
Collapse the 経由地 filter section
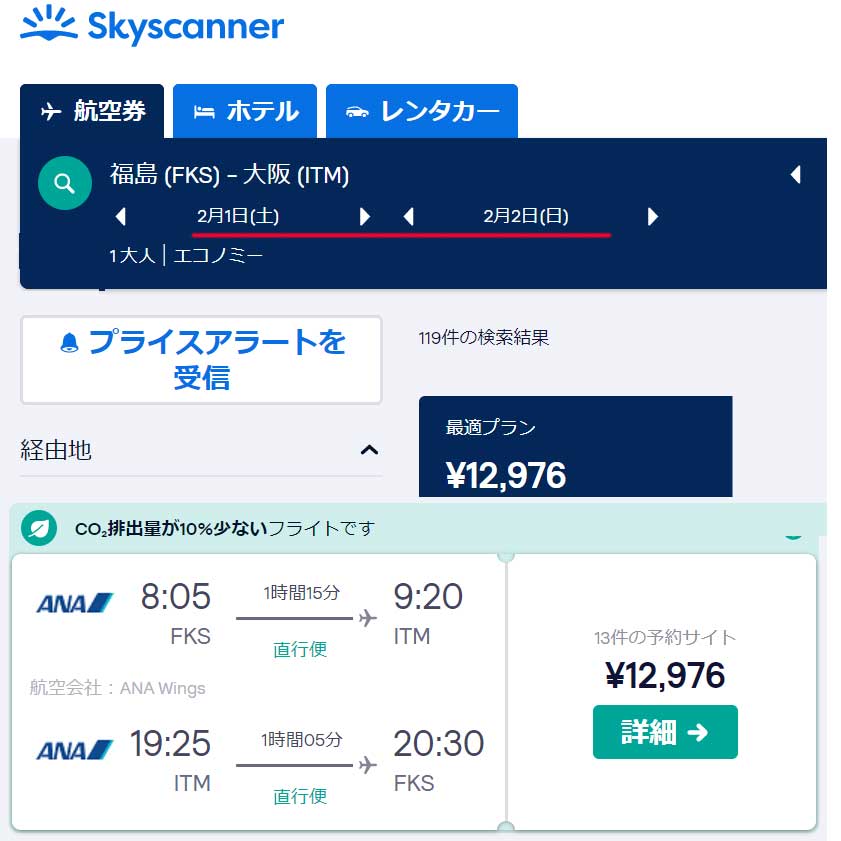click(370, 449)
